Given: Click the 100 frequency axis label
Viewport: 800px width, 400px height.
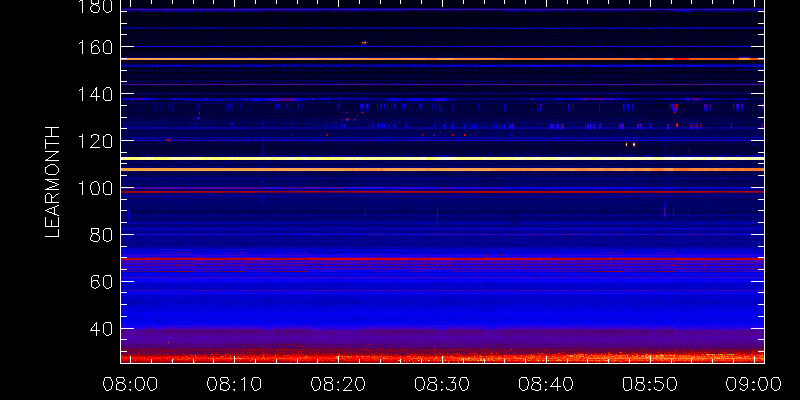Looking at the screenshot, I should pyautogui.click(x=94, y=188).
